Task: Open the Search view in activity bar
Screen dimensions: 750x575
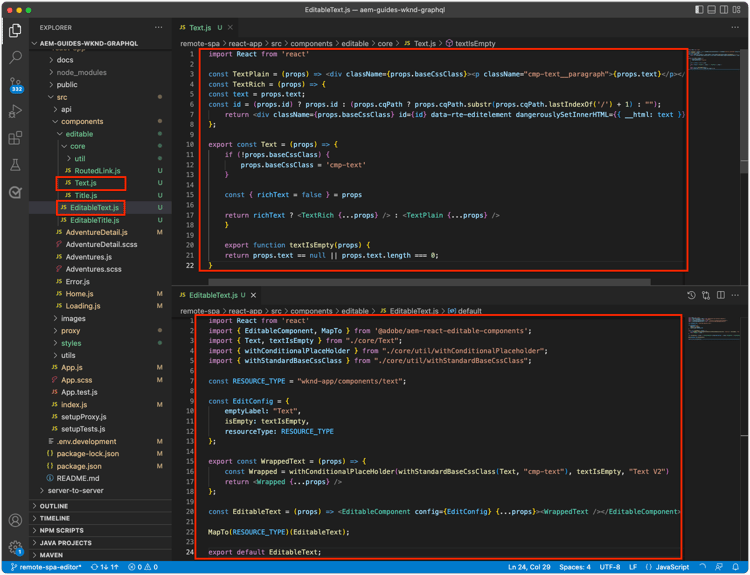Action: 15,57
